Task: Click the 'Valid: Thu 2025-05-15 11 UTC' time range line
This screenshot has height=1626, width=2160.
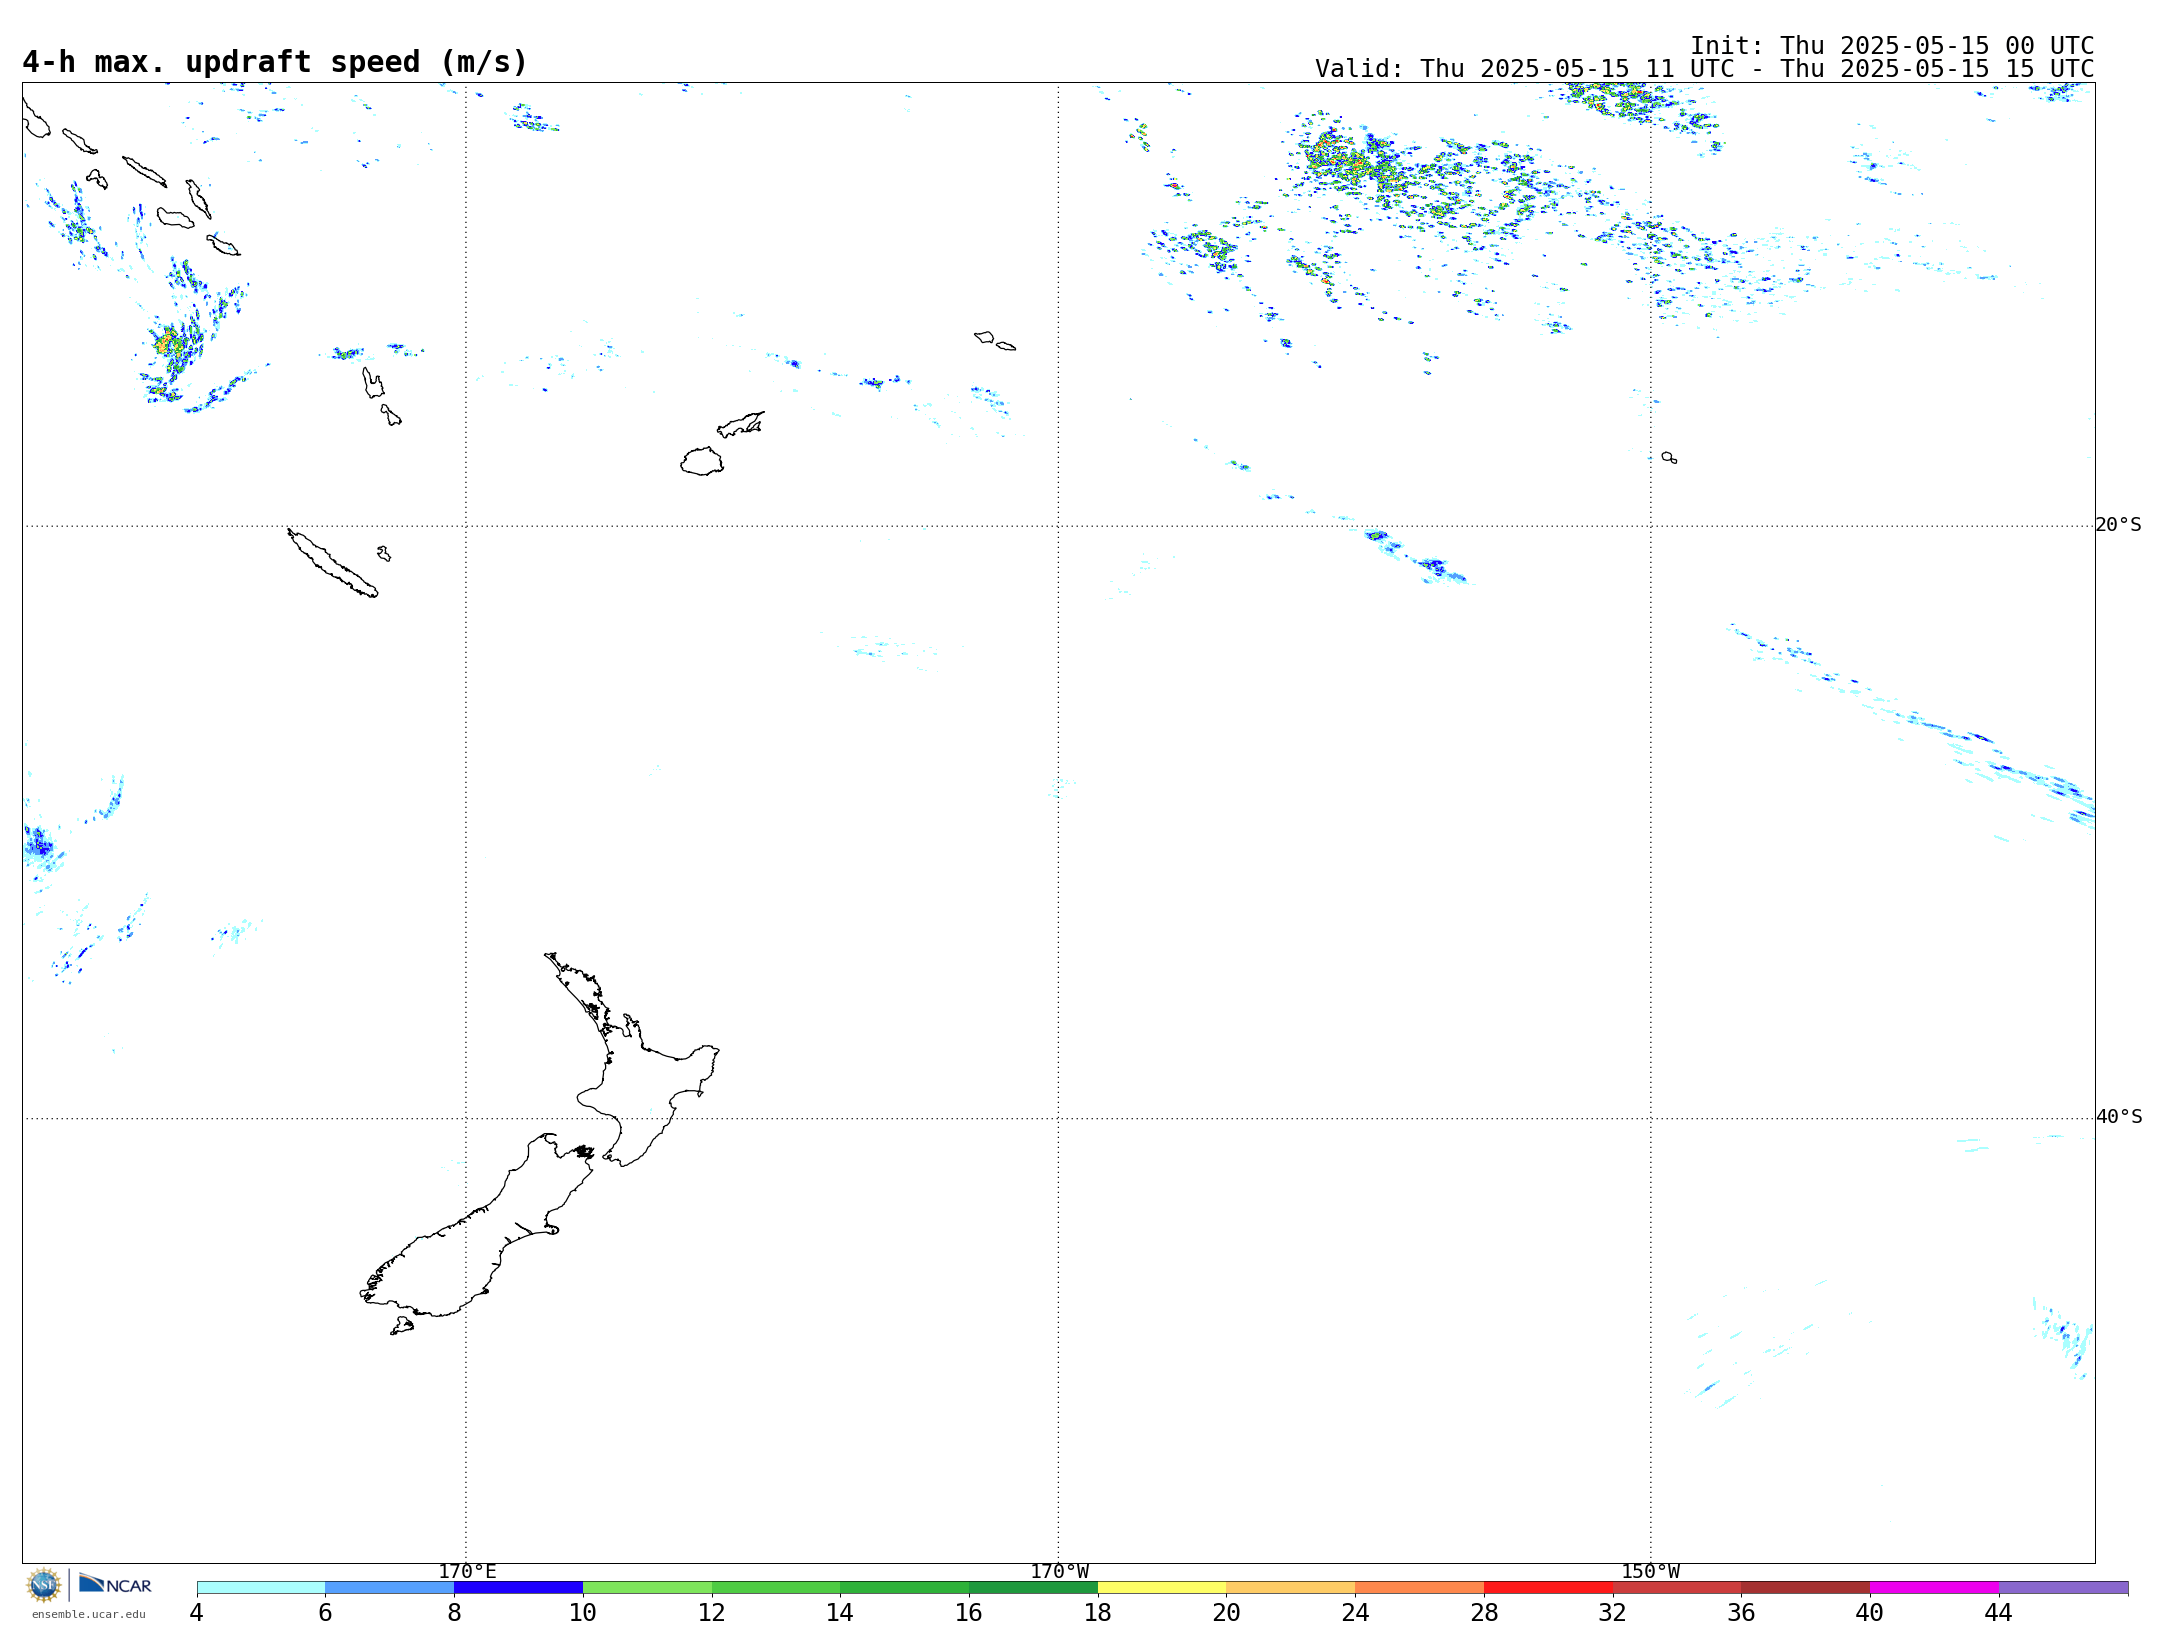Action: pos(1705,69)
